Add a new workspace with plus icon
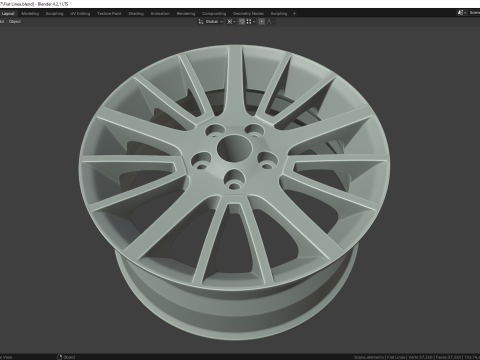Viewport: 480px width, 360px height. point(294,14)
